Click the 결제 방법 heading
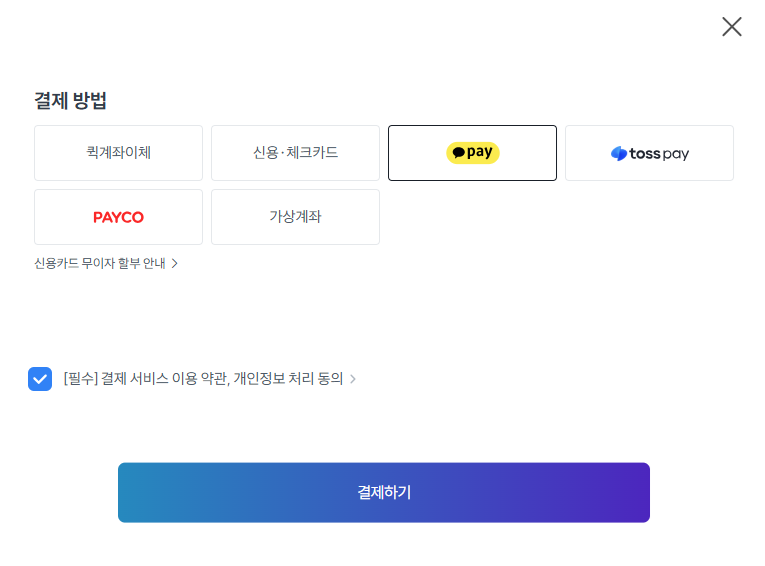This screenshot has width=765, height=566. pos(70,101)
